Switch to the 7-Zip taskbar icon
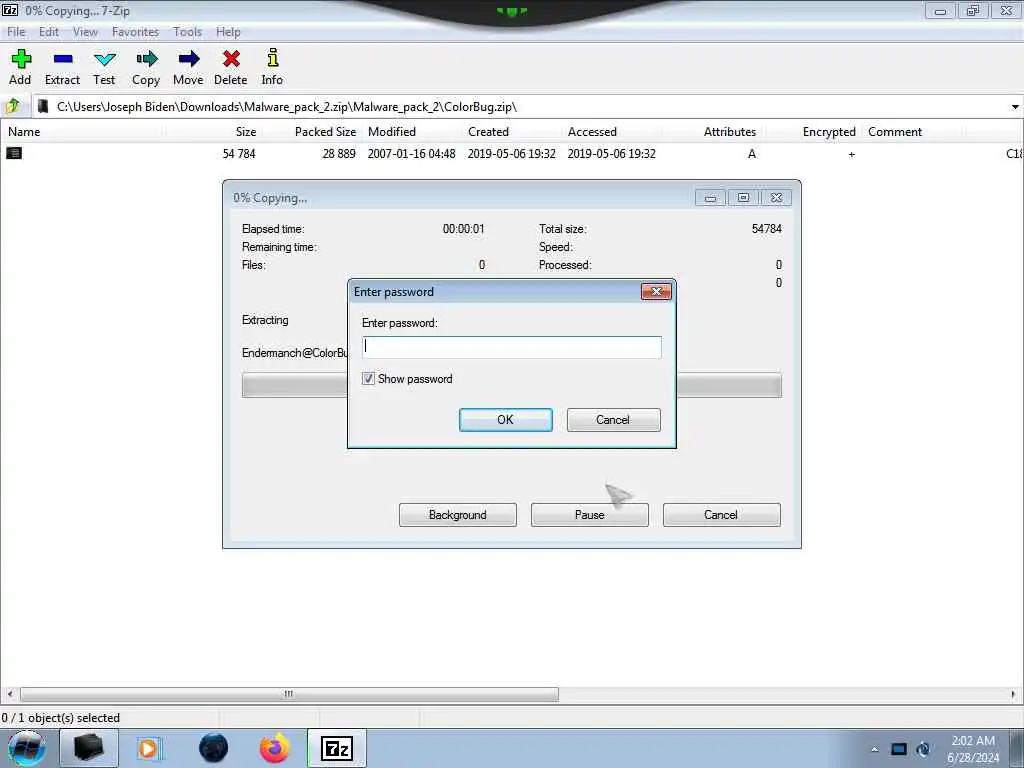 (336, 748)
